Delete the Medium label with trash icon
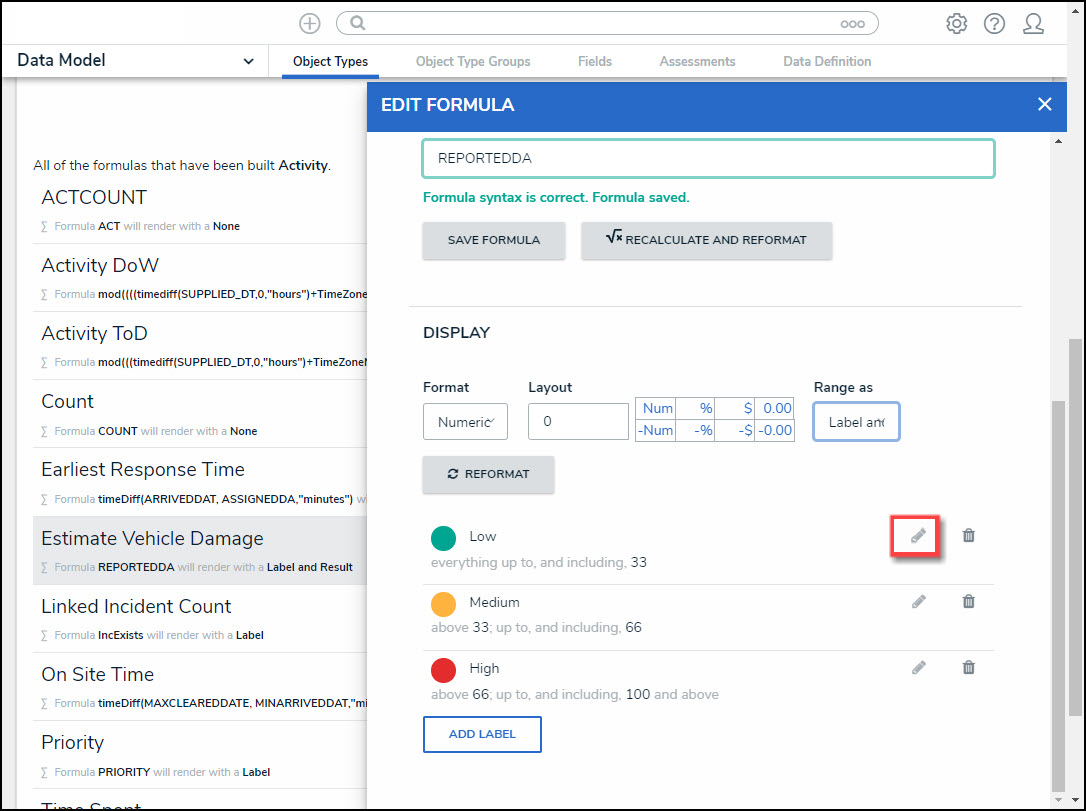 (968, 602)
